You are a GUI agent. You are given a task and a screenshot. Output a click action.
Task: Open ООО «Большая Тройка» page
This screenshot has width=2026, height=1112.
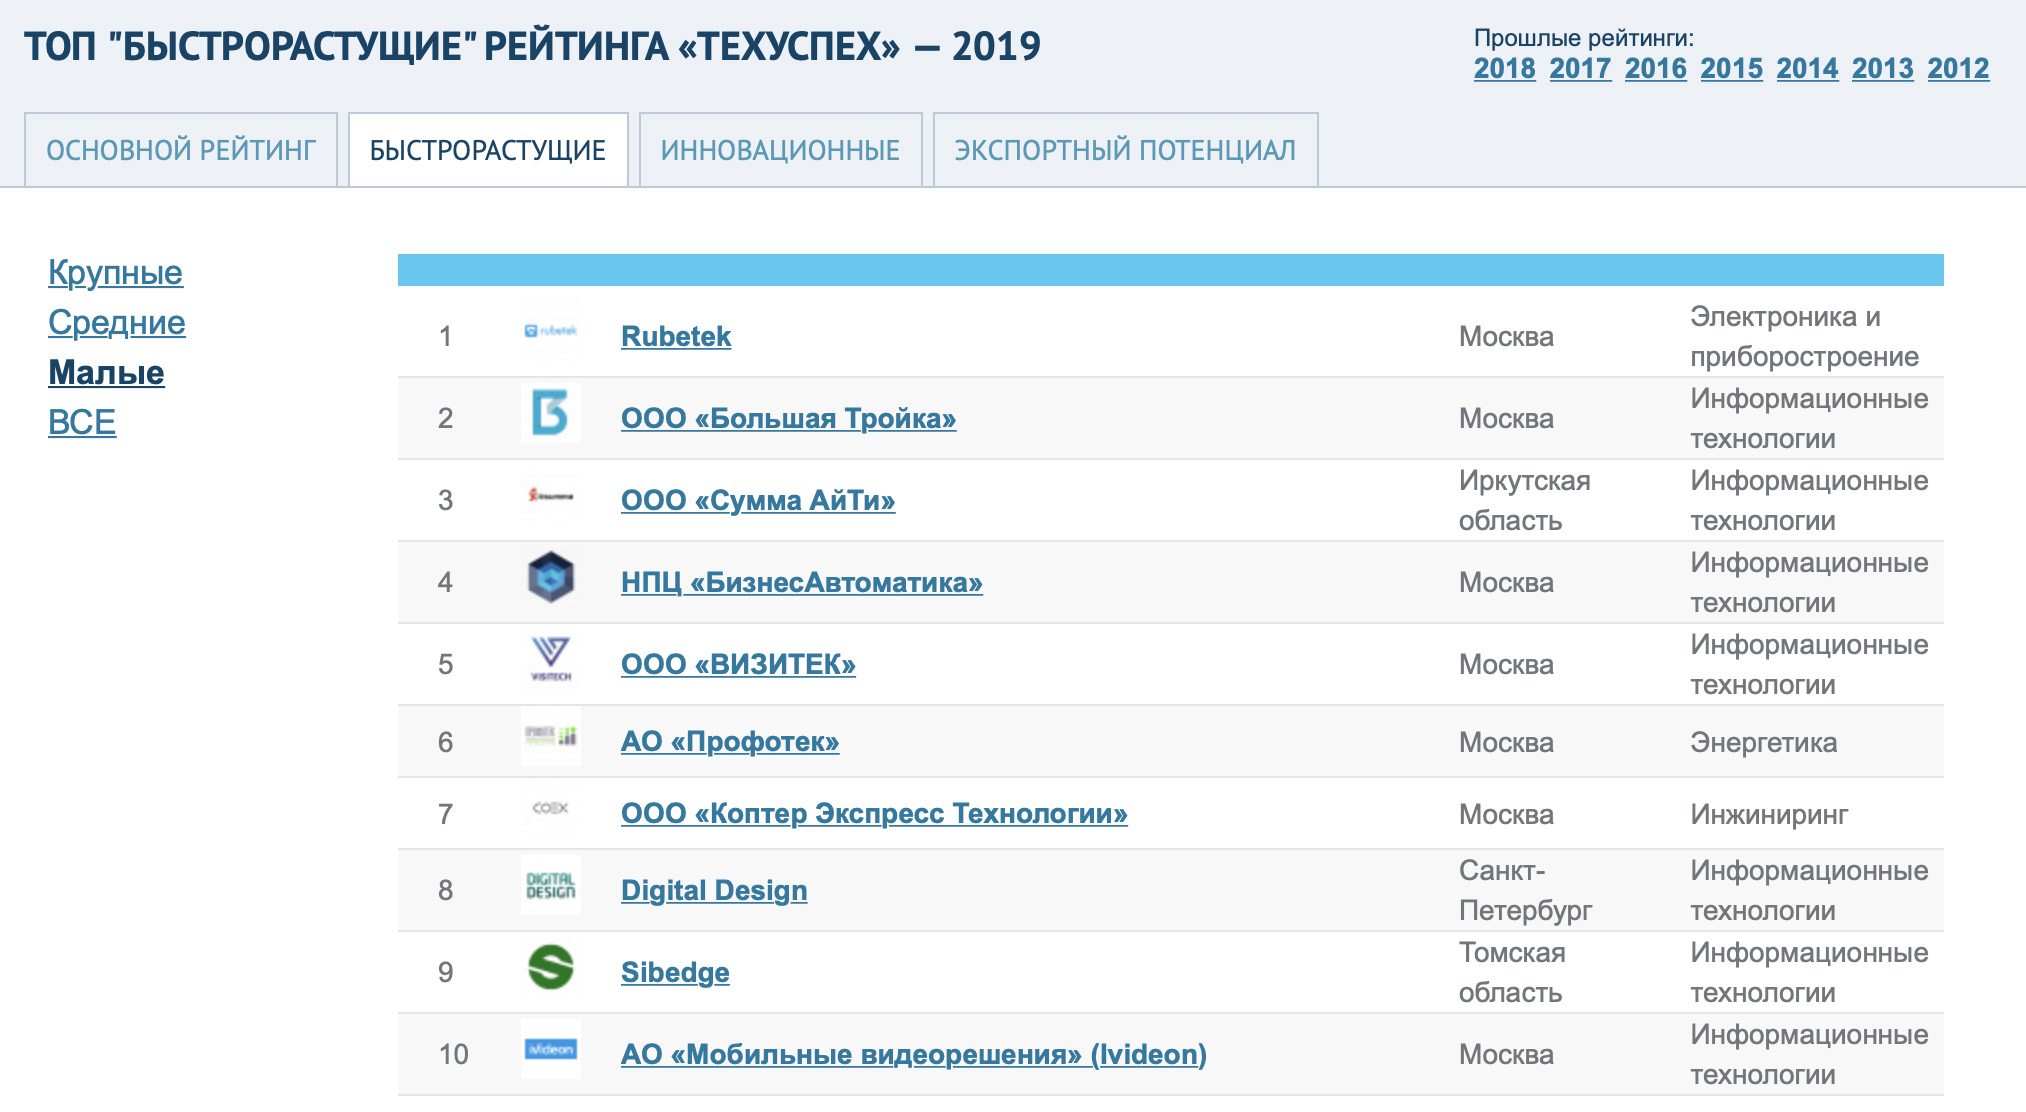(789, 418)
